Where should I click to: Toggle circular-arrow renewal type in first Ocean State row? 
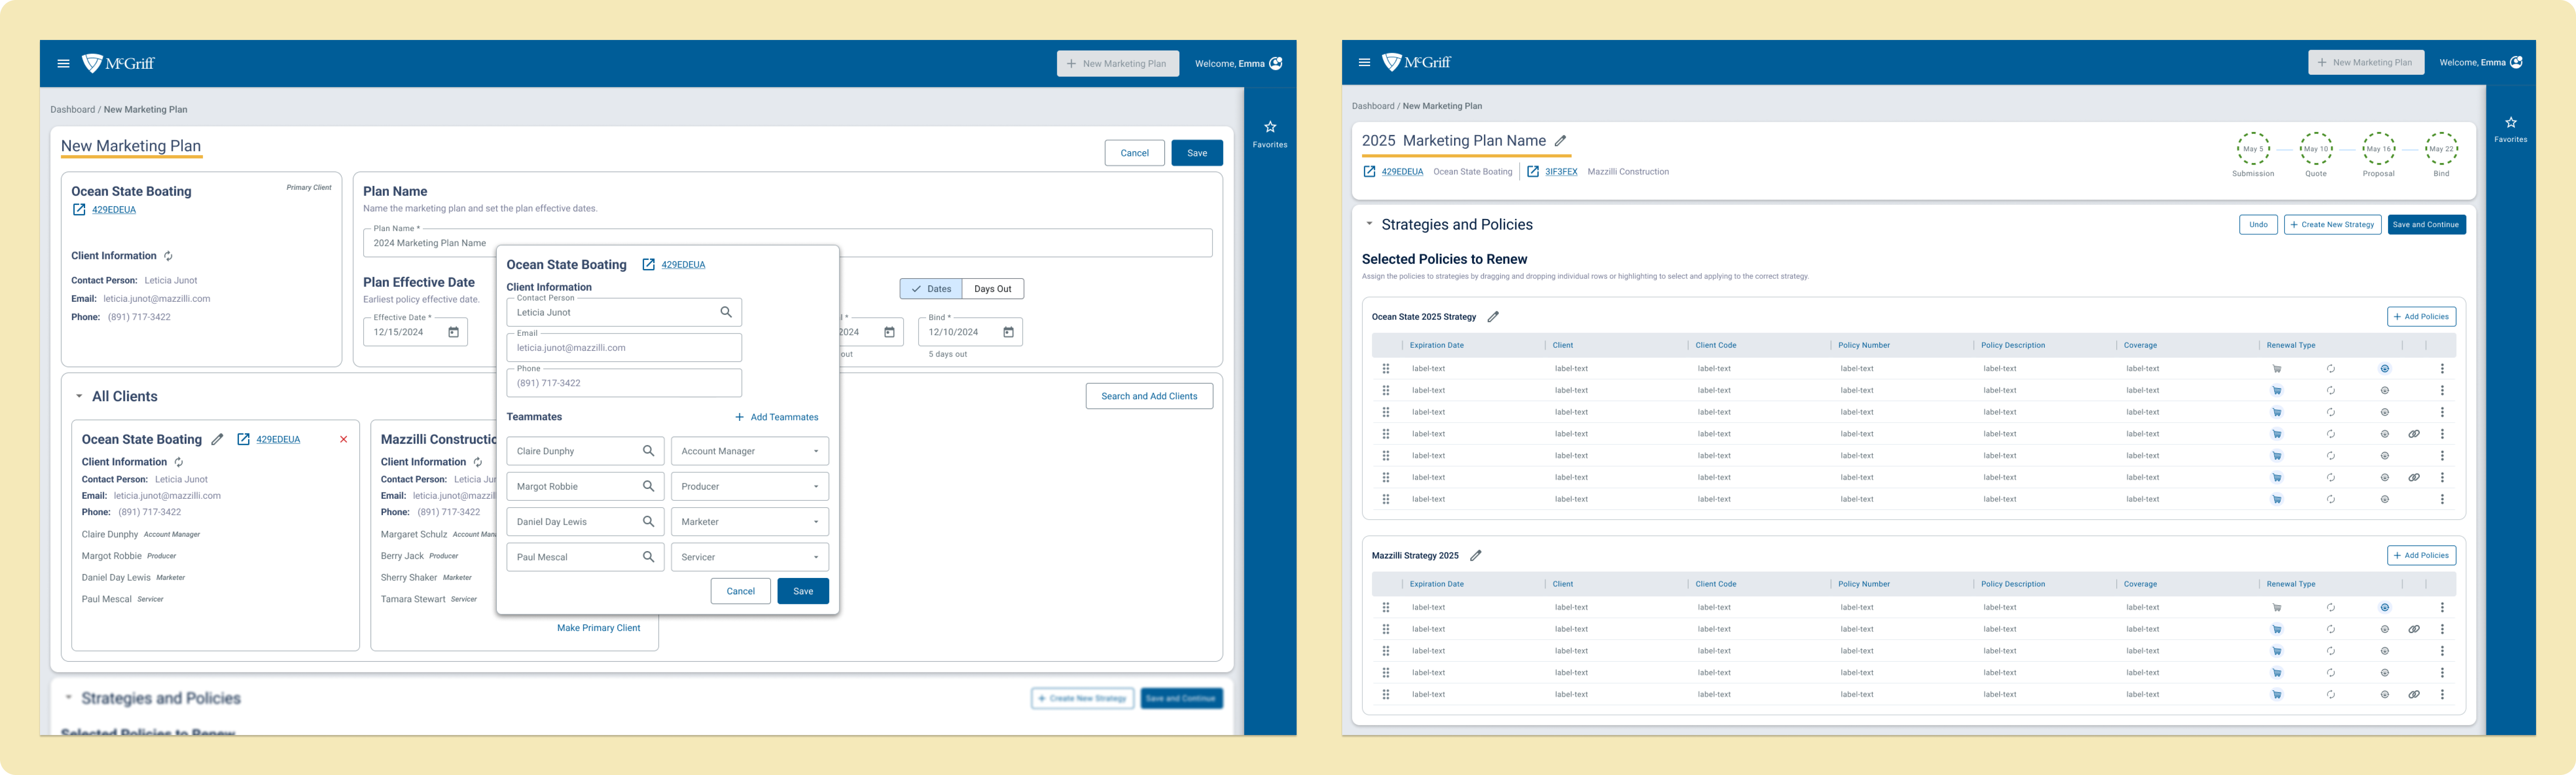click(2330, 369)
